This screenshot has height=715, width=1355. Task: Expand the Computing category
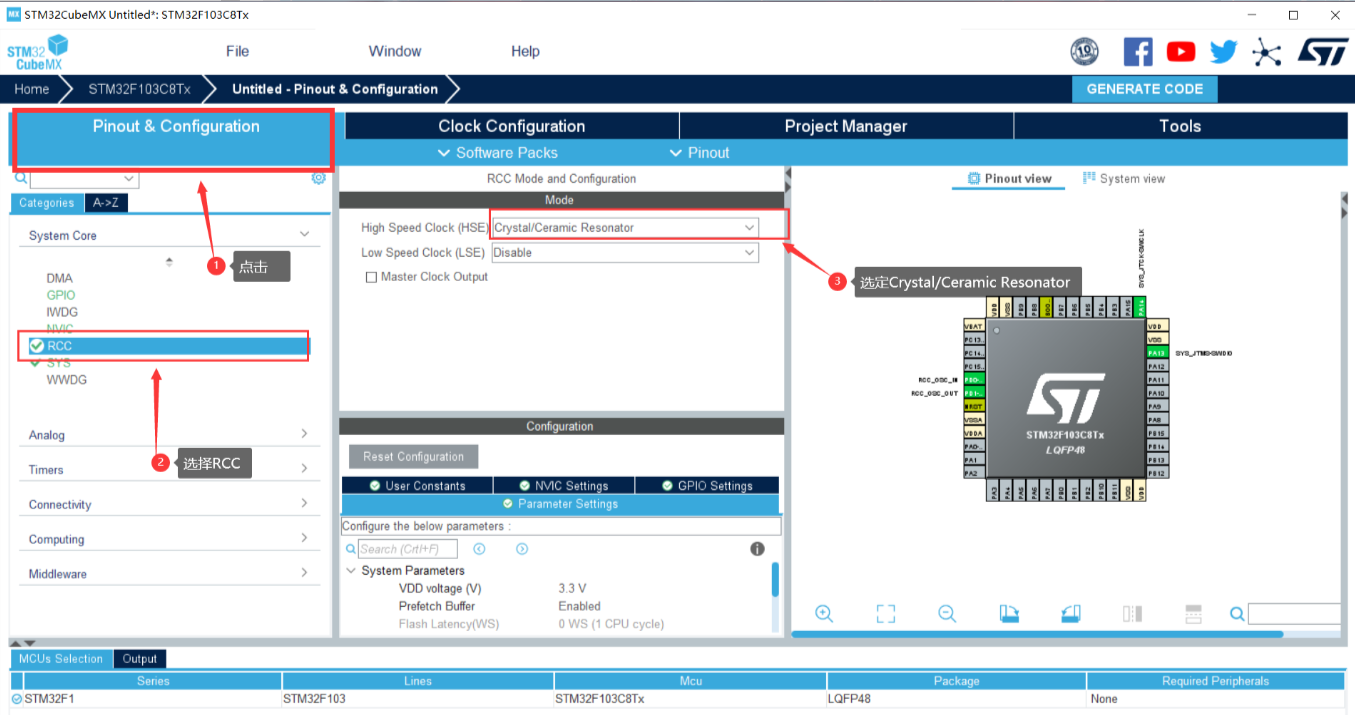click(304, 538)
